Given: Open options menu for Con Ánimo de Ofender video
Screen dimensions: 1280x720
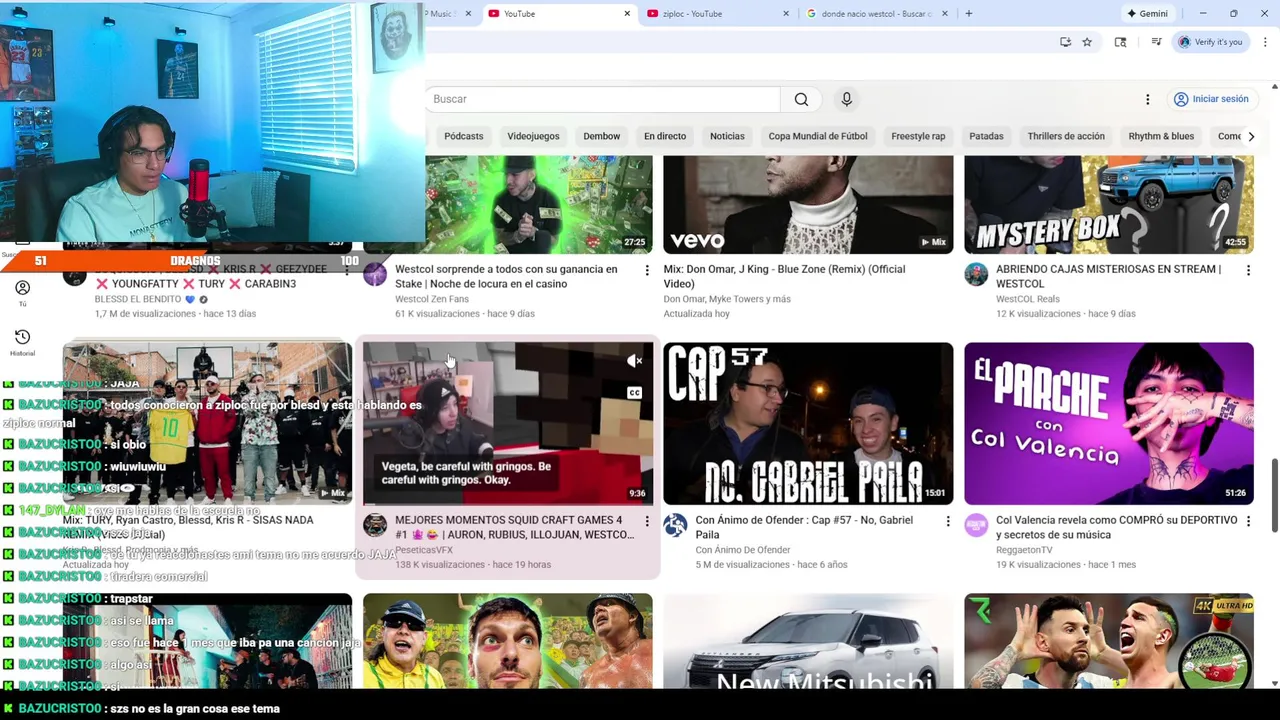Looking at the screenshot, I should 948,521.
